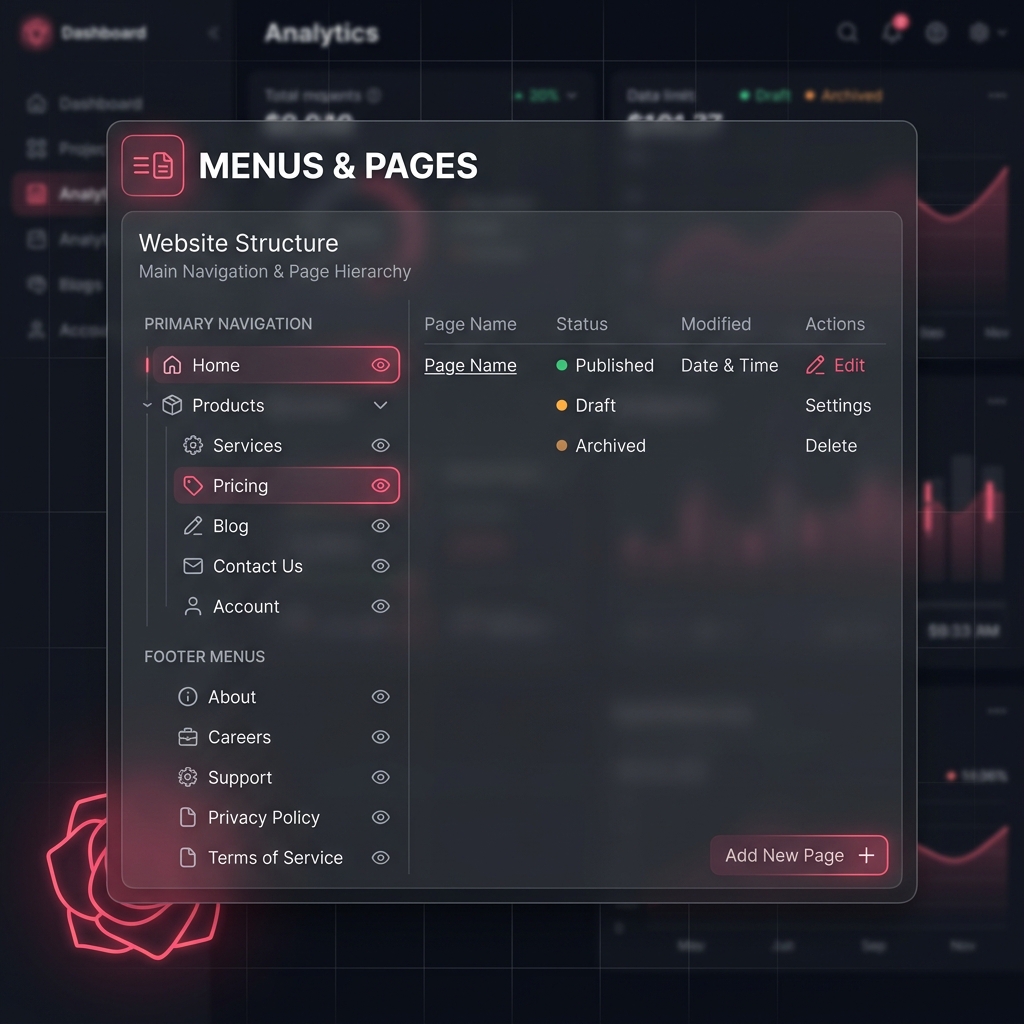Toggle visibility of the Account page
The width and height of the screenshot is (1024, 1024).
click(x=381, y=606)
